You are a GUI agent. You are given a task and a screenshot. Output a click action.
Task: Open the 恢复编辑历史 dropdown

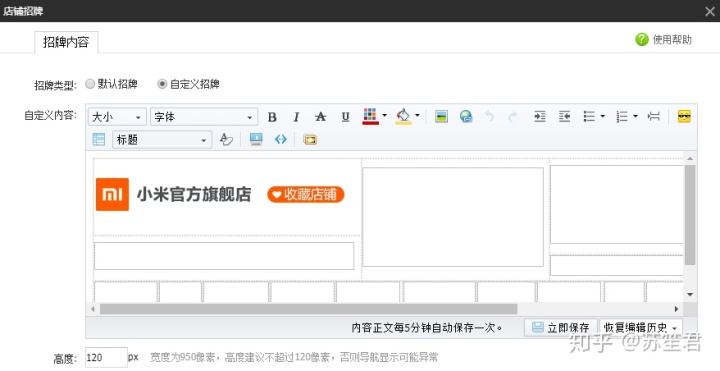point(641,328)
